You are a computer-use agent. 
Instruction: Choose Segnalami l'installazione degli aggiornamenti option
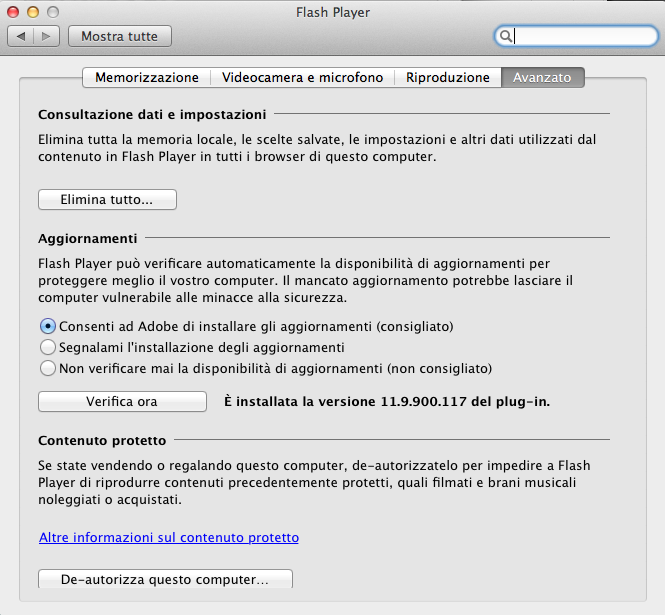pos(47,347)
